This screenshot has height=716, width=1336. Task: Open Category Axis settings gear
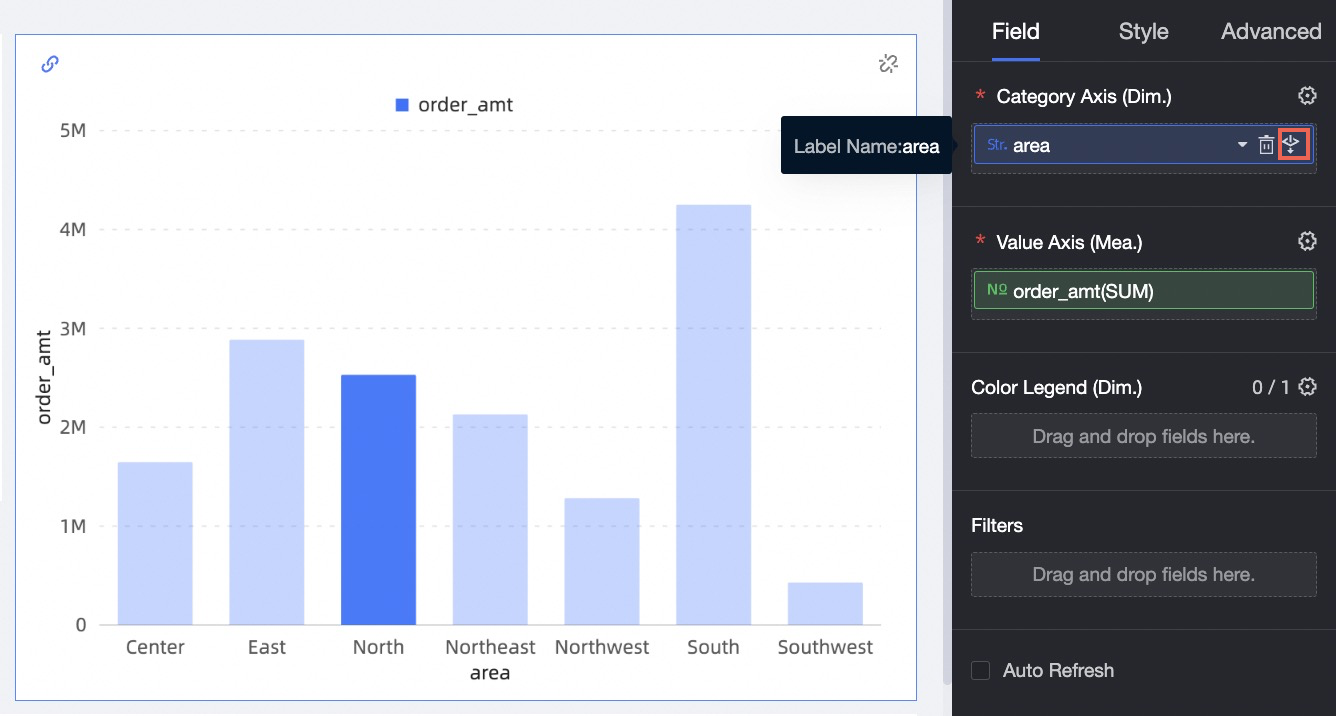coord(1306,96)
